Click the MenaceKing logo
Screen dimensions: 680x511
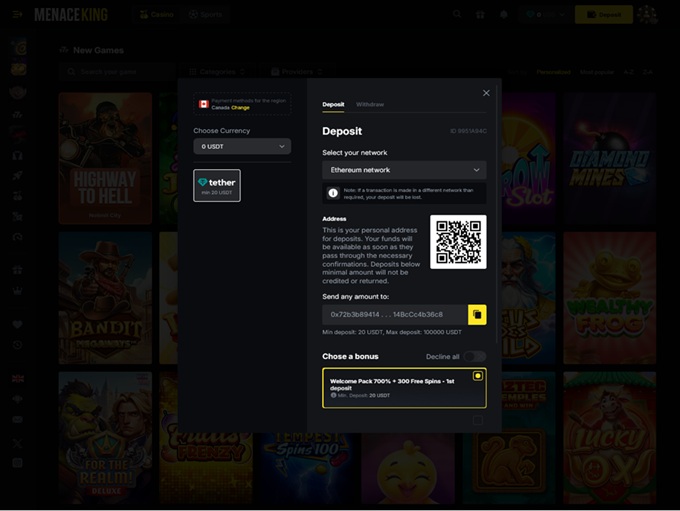[x=71, y=15]
